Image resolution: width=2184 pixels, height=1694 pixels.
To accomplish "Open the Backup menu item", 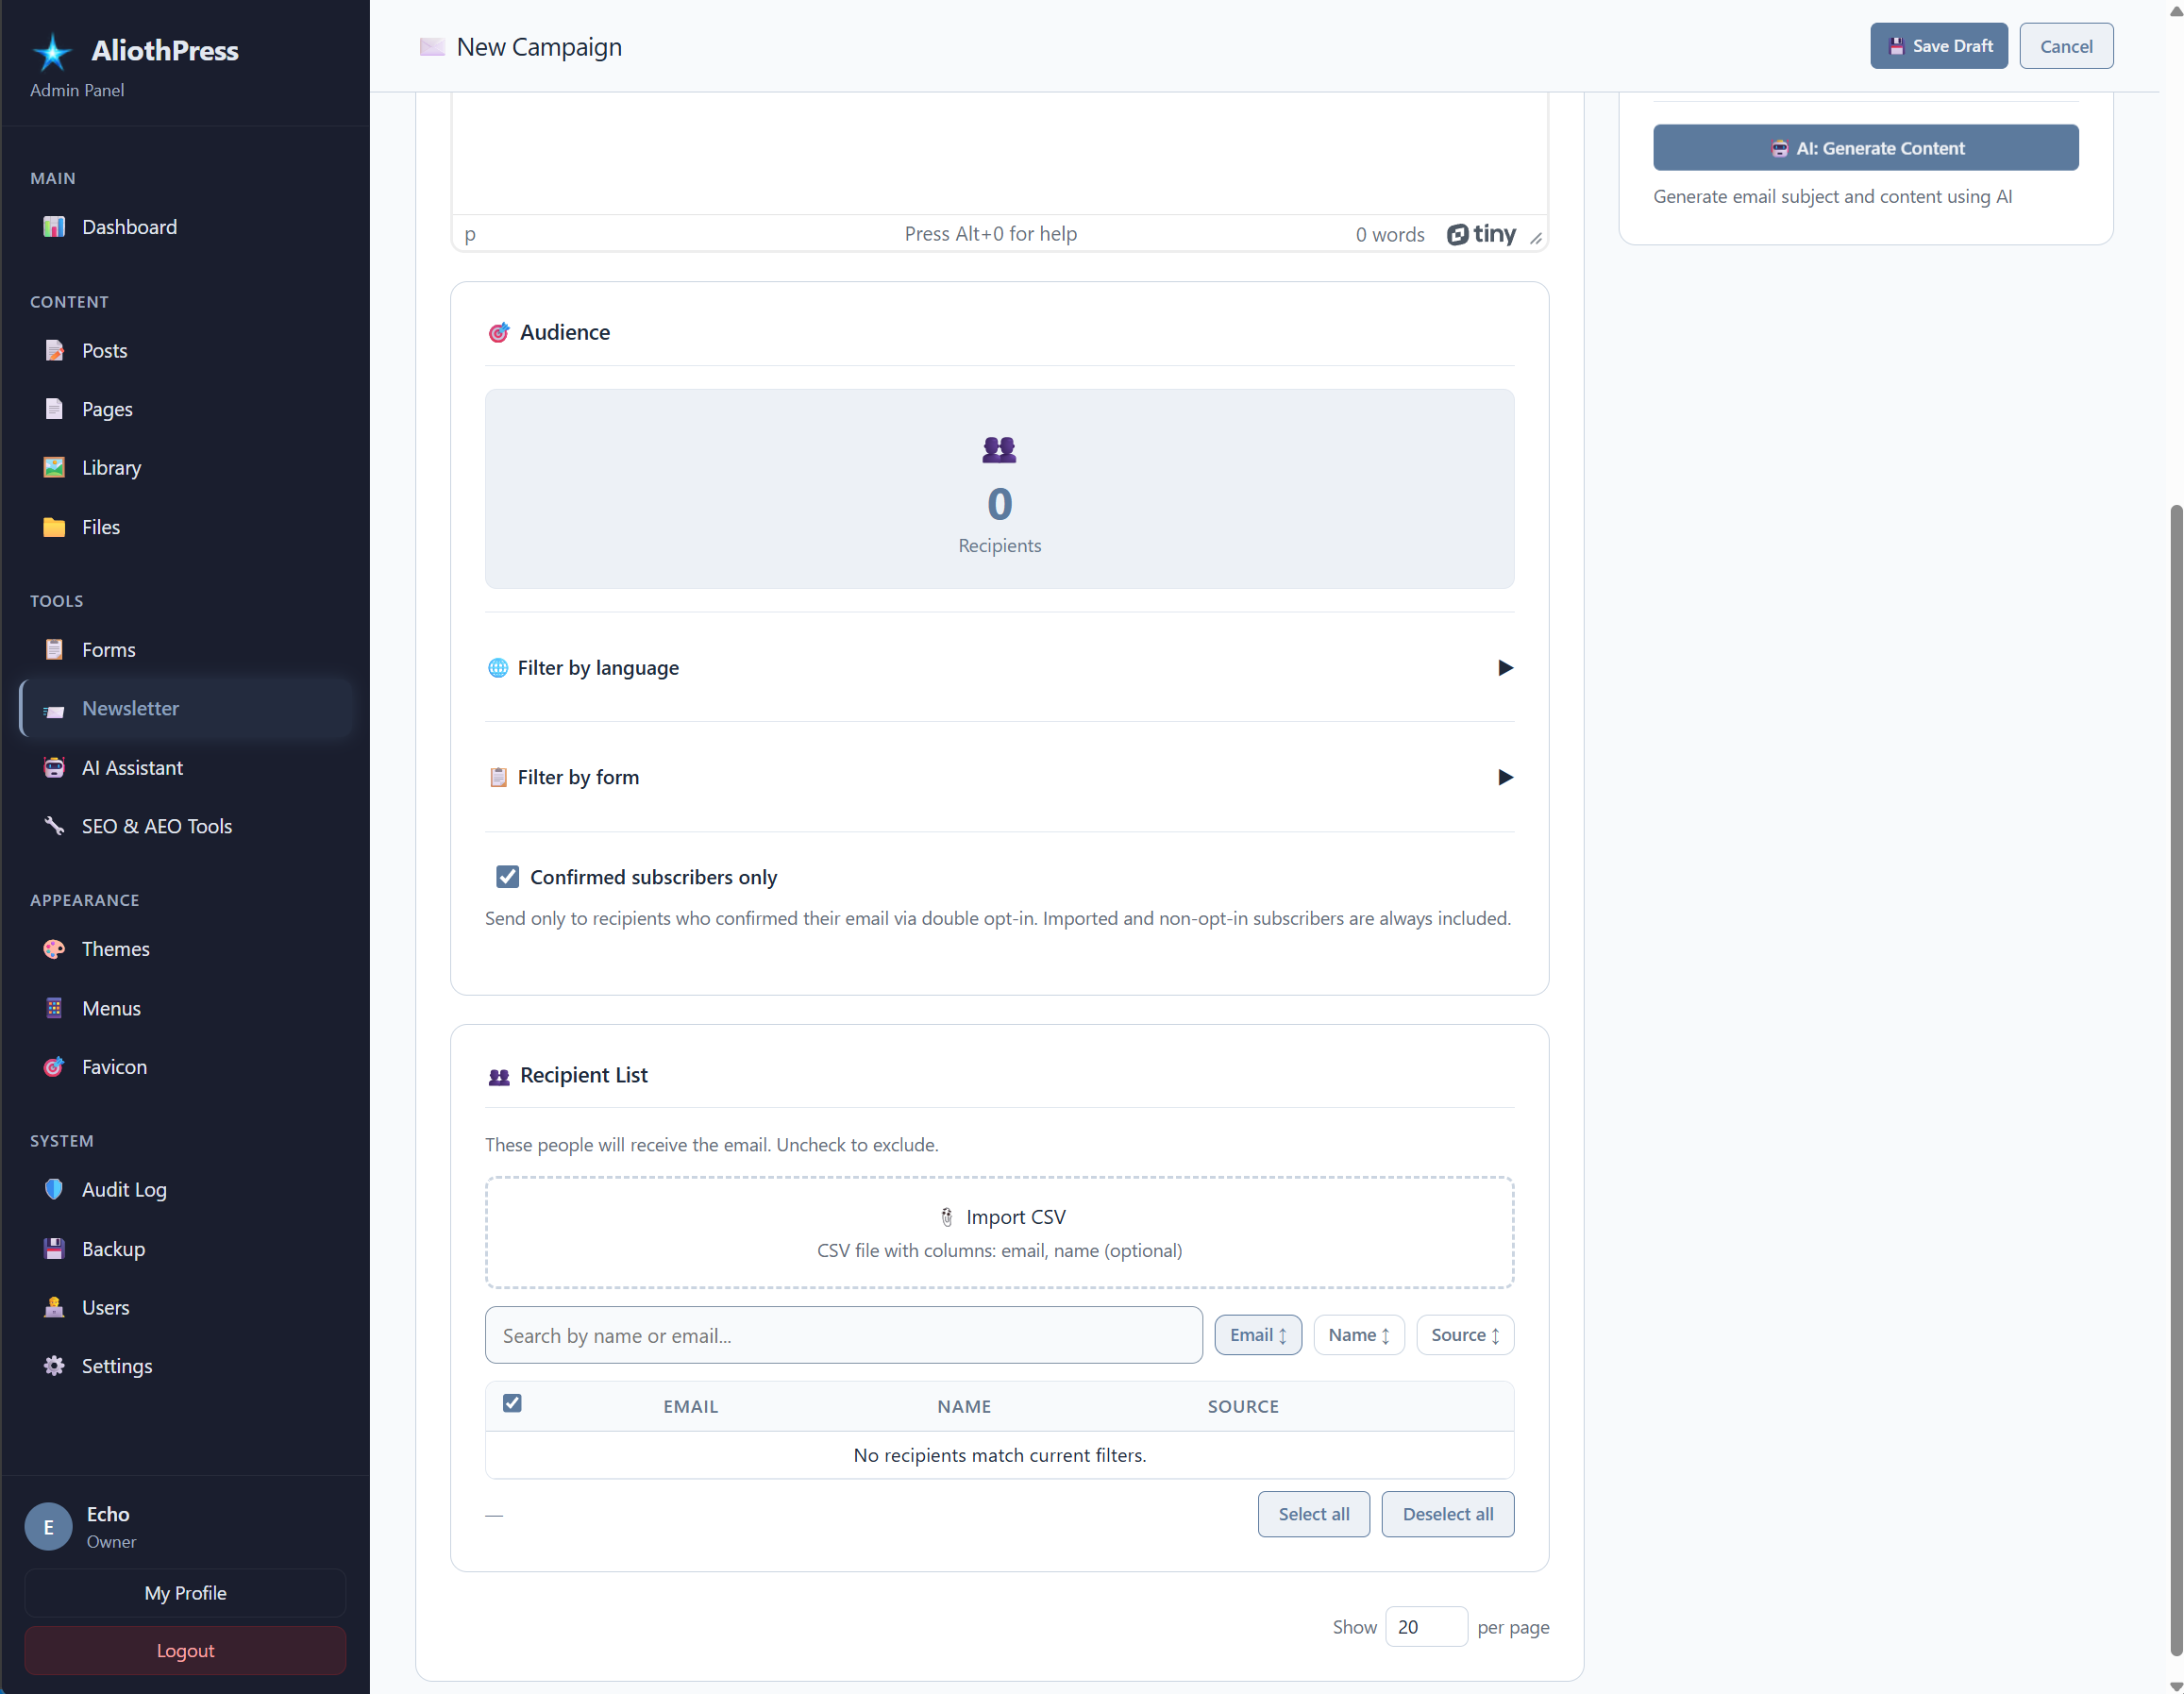I will (x=113, y=1249).
